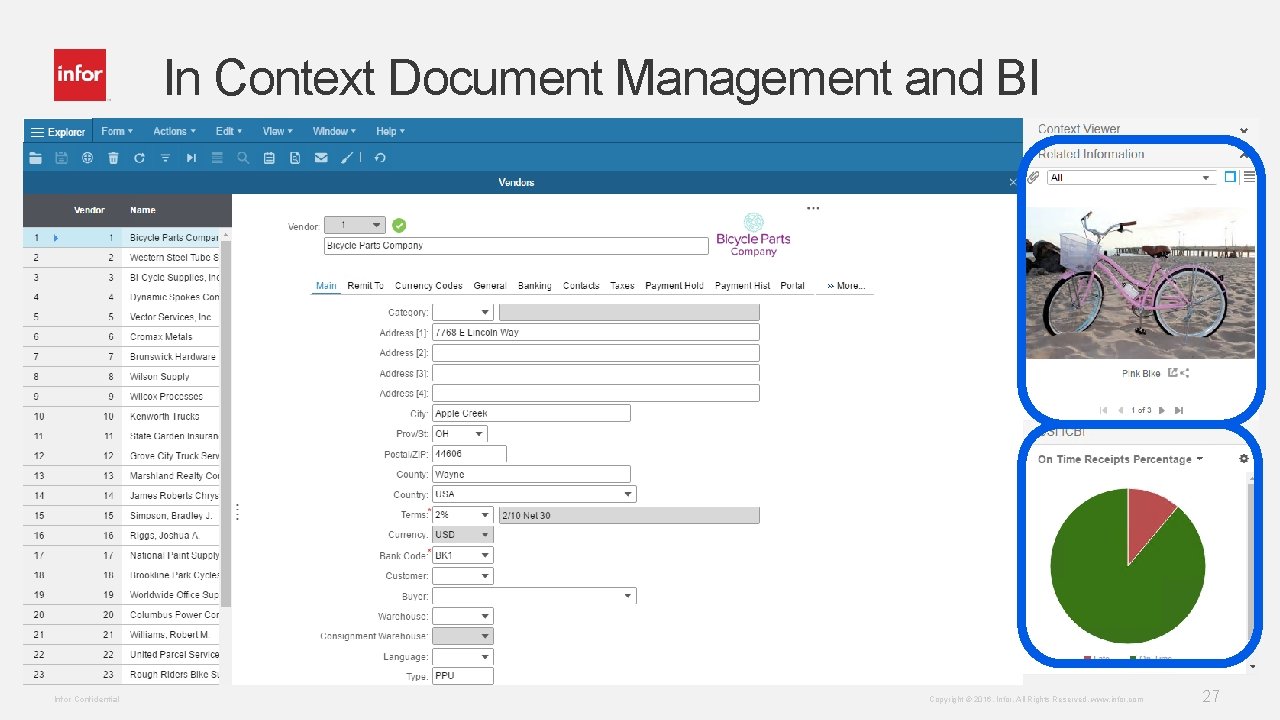This screenshot has height=720, width=1280.
Task: Select the filter toolbar icon
Action: 165,157
